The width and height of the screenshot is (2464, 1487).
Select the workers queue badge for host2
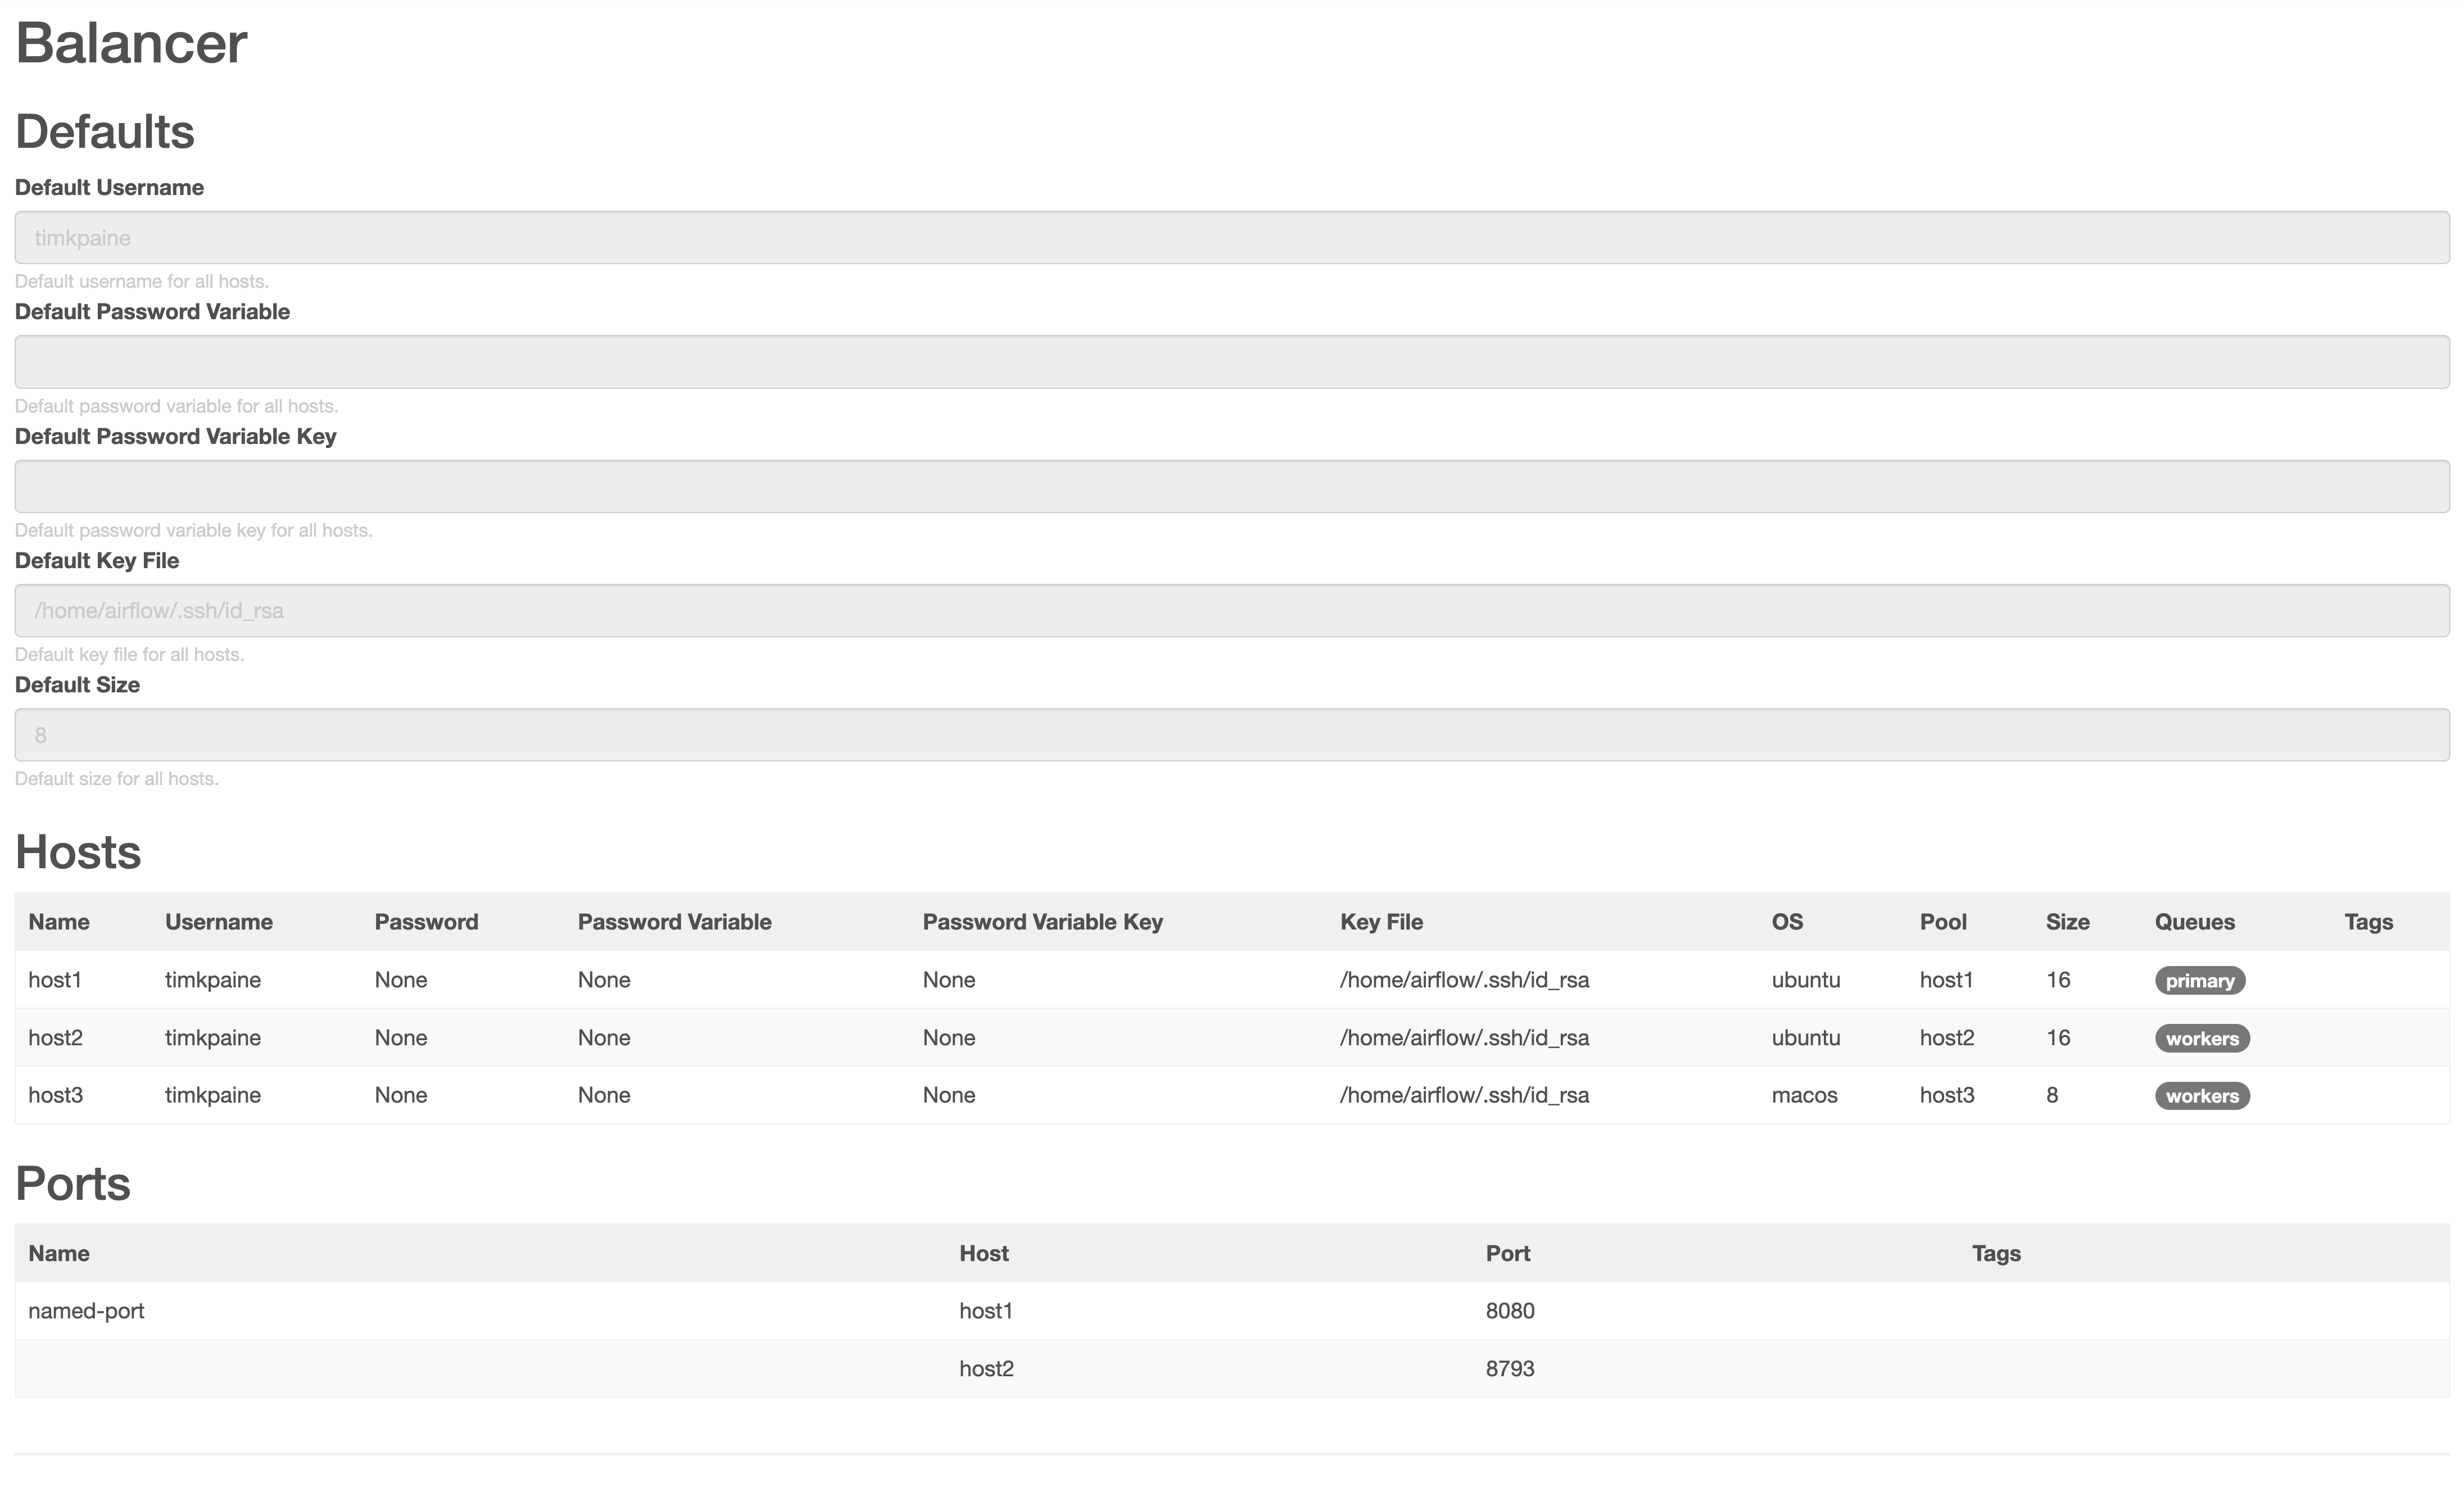[x=2202, y=1038]
